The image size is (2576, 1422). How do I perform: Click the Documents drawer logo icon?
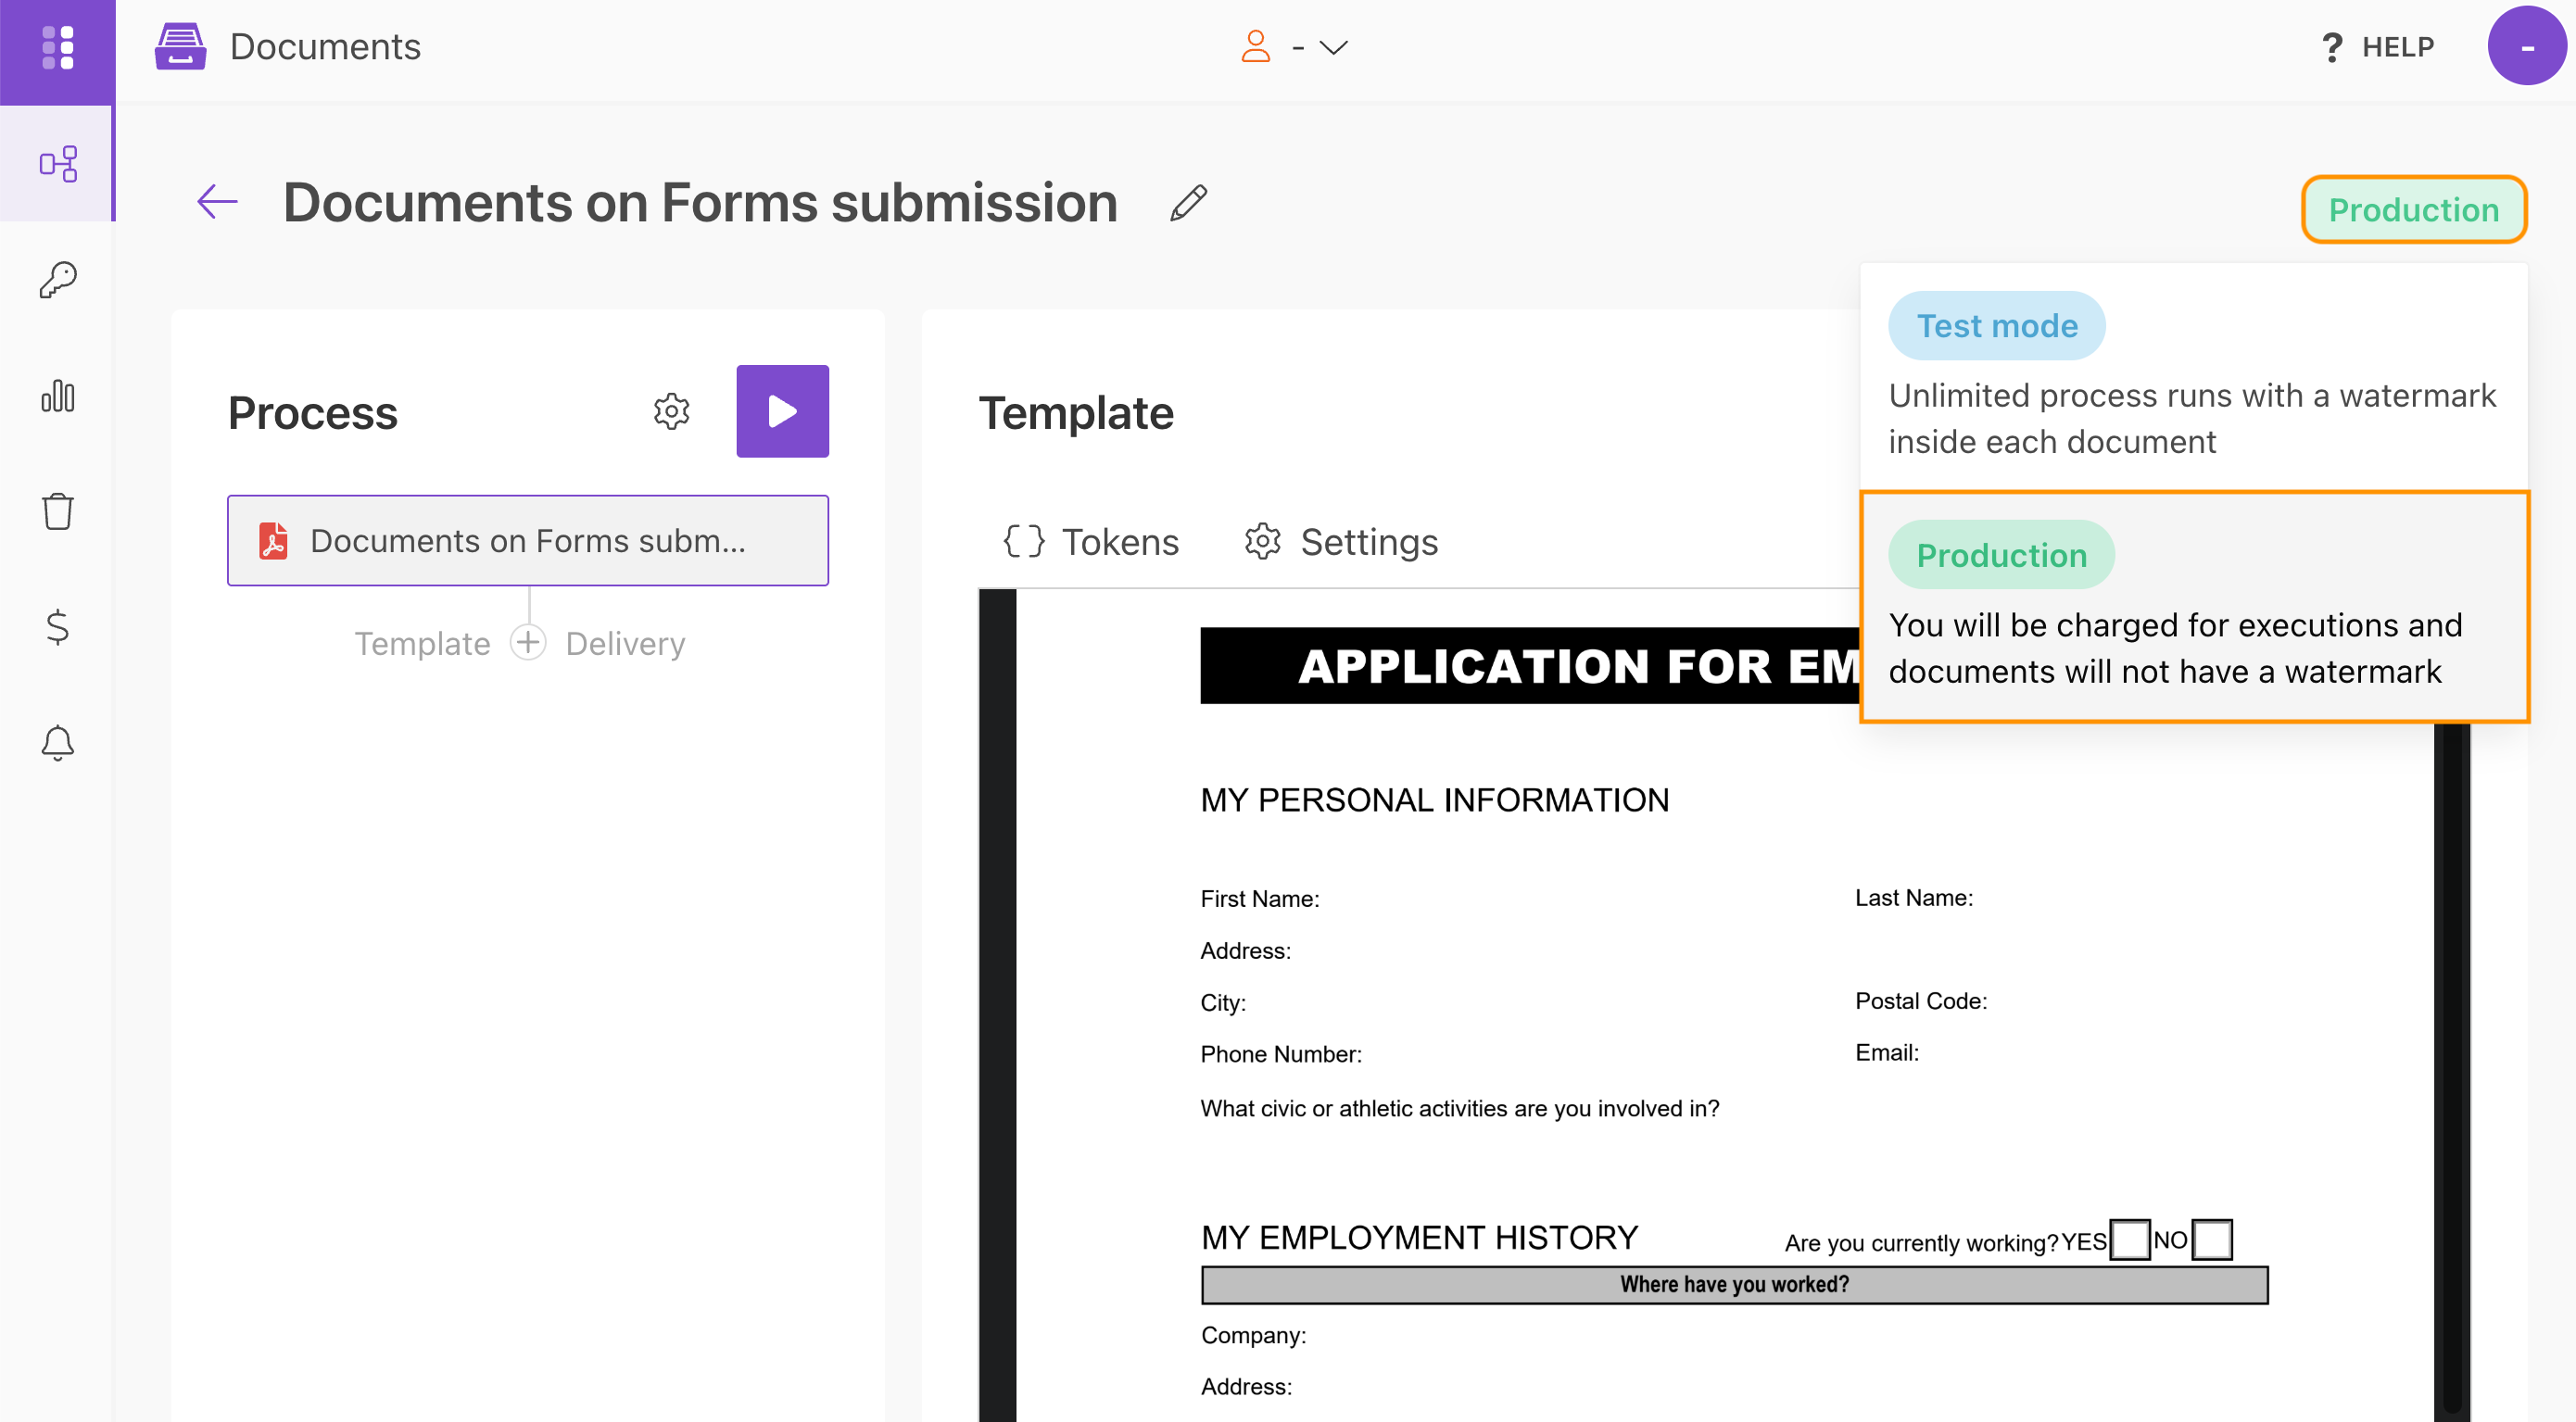coord(180,47)
